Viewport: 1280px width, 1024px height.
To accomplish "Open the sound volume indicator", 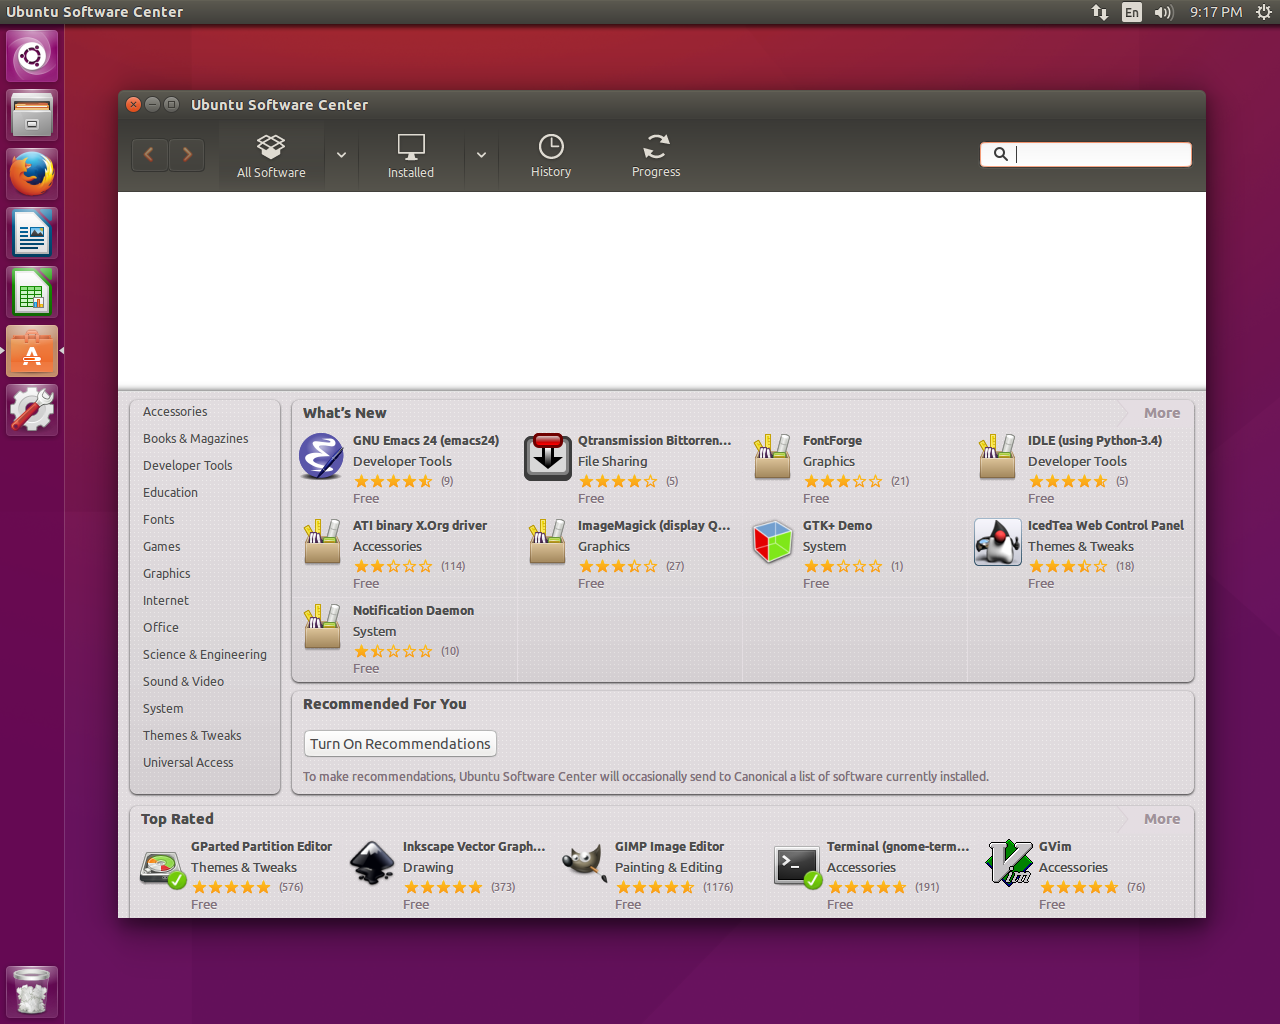I will coord(1164,12).
